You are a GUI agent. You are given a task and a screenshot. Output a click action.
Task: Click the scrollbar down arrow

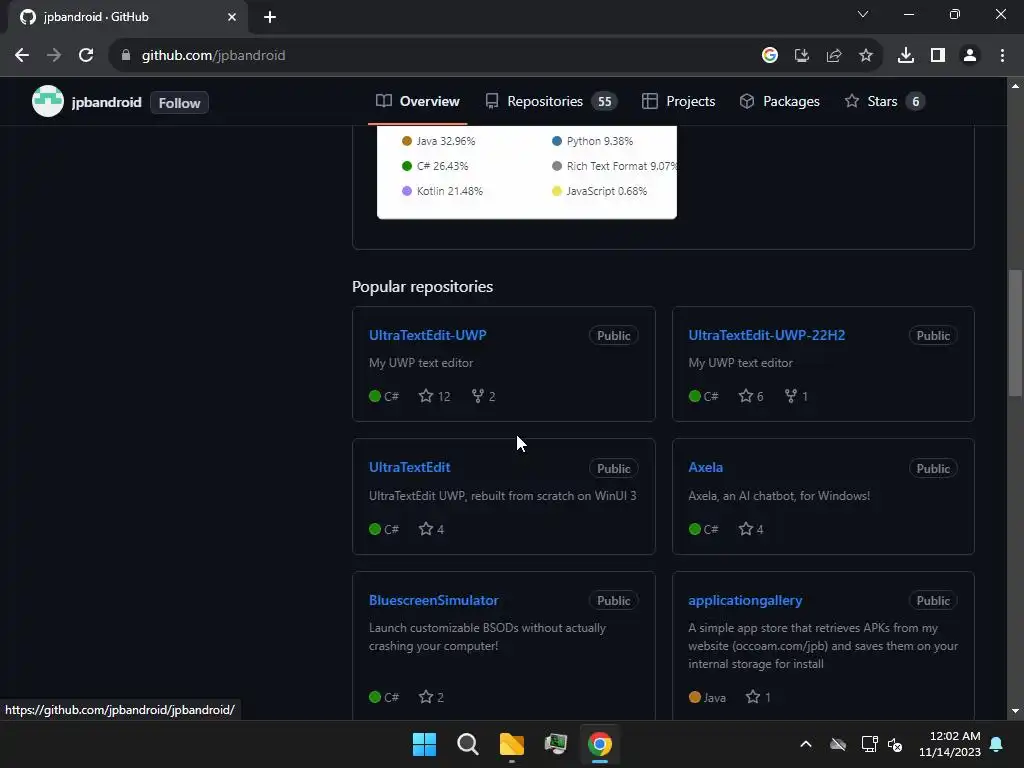[1015, 711]
